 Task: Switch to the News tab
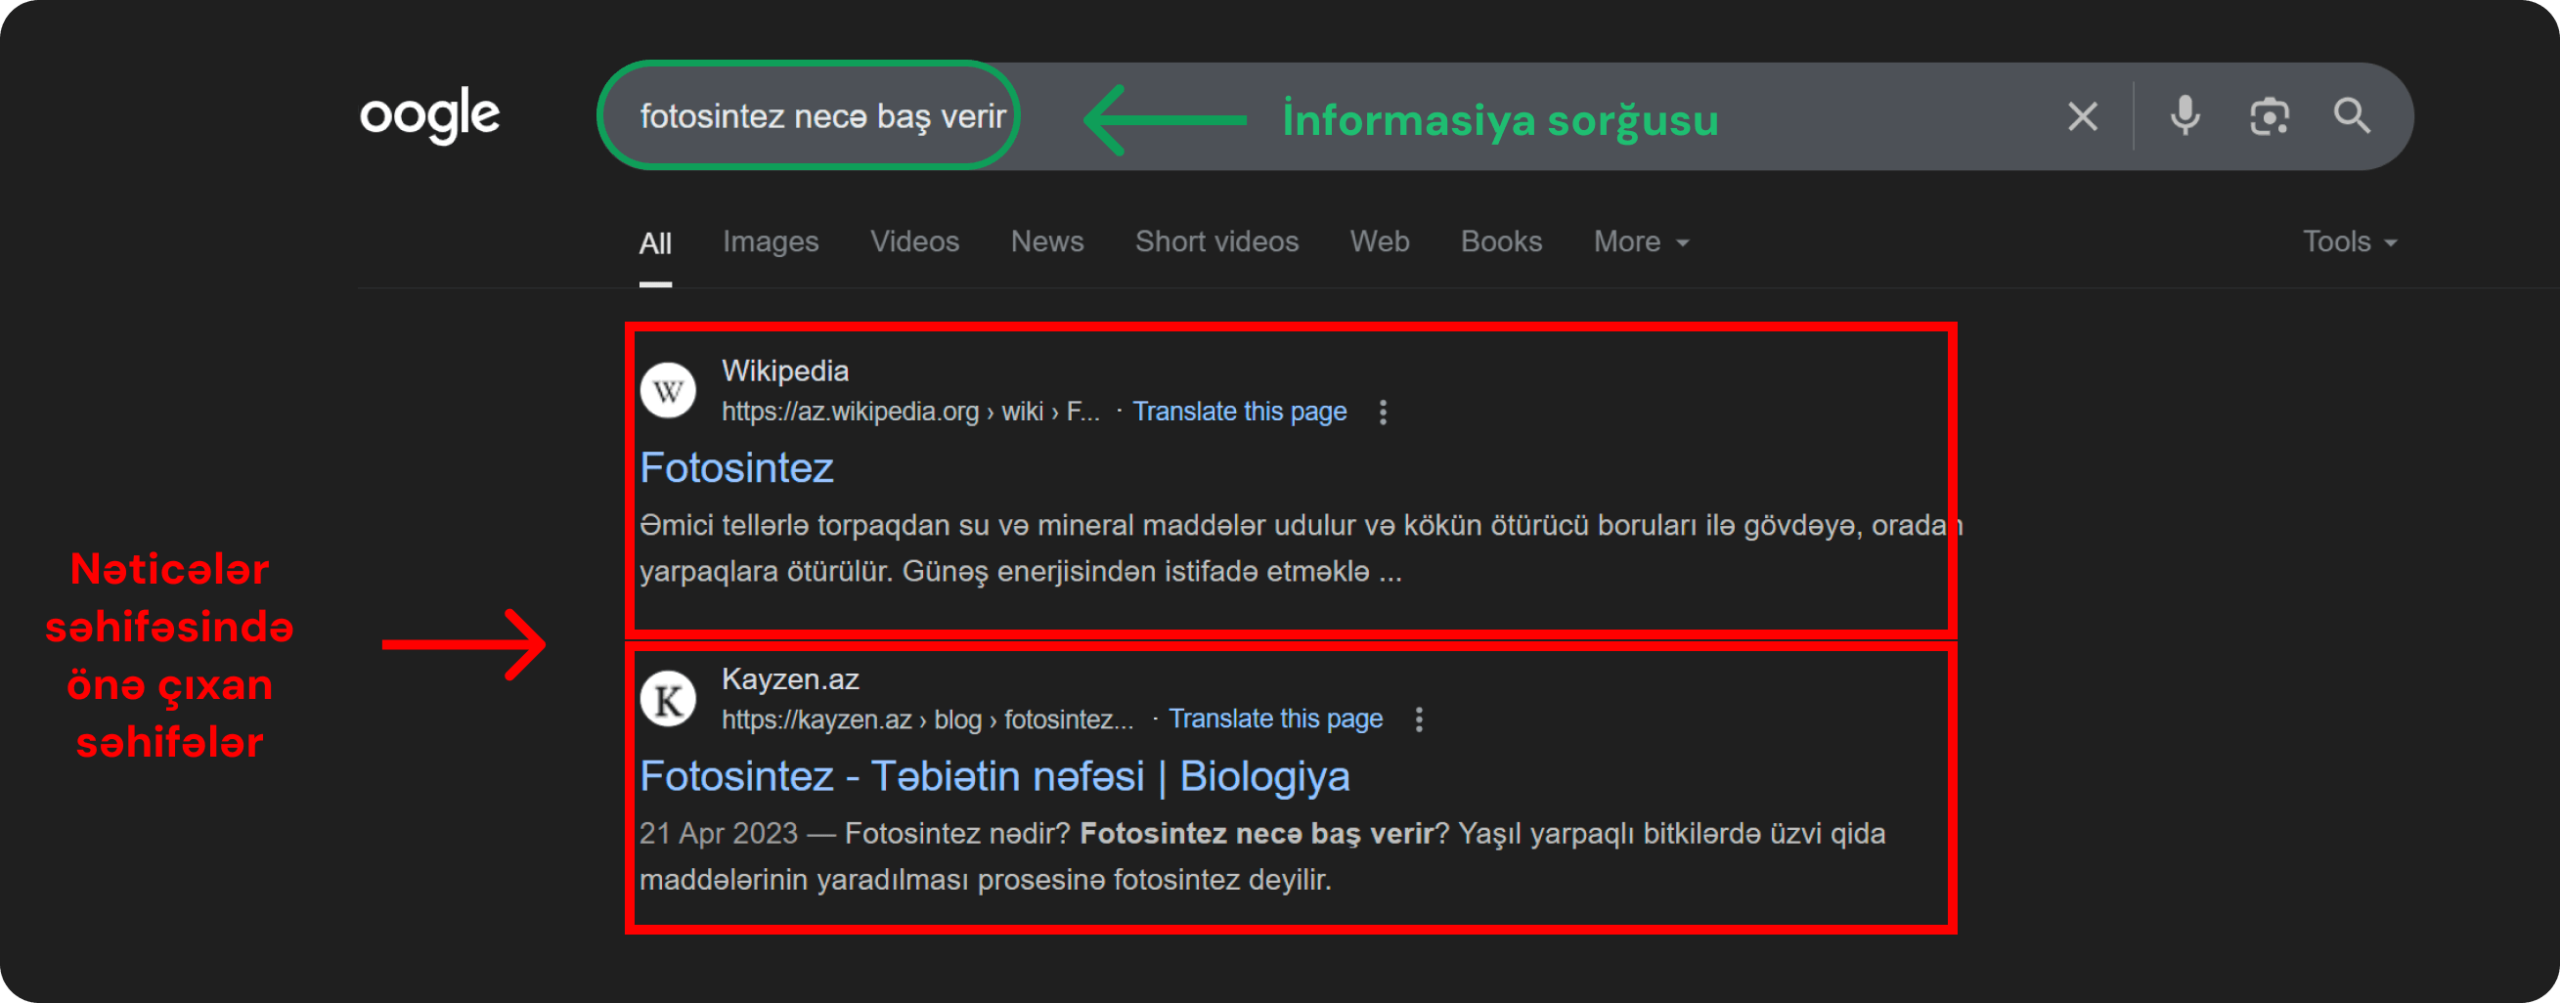(1047, 242)
